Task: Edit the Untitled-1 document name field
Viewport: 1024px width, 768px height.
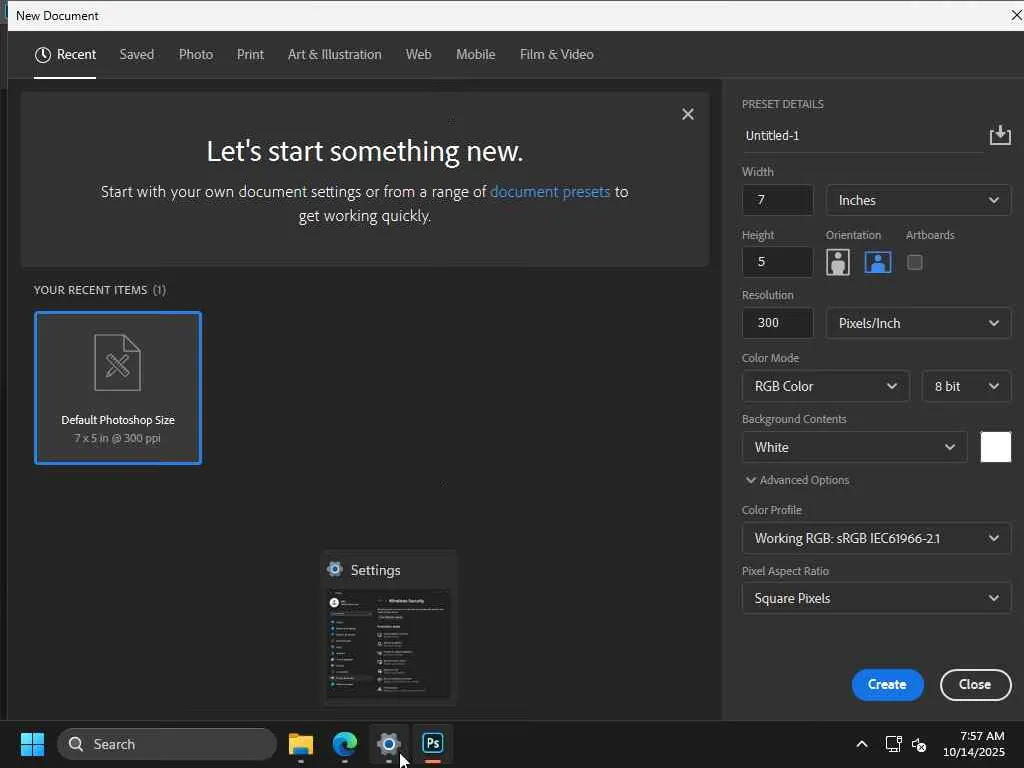Action: [x=862, y=136]
